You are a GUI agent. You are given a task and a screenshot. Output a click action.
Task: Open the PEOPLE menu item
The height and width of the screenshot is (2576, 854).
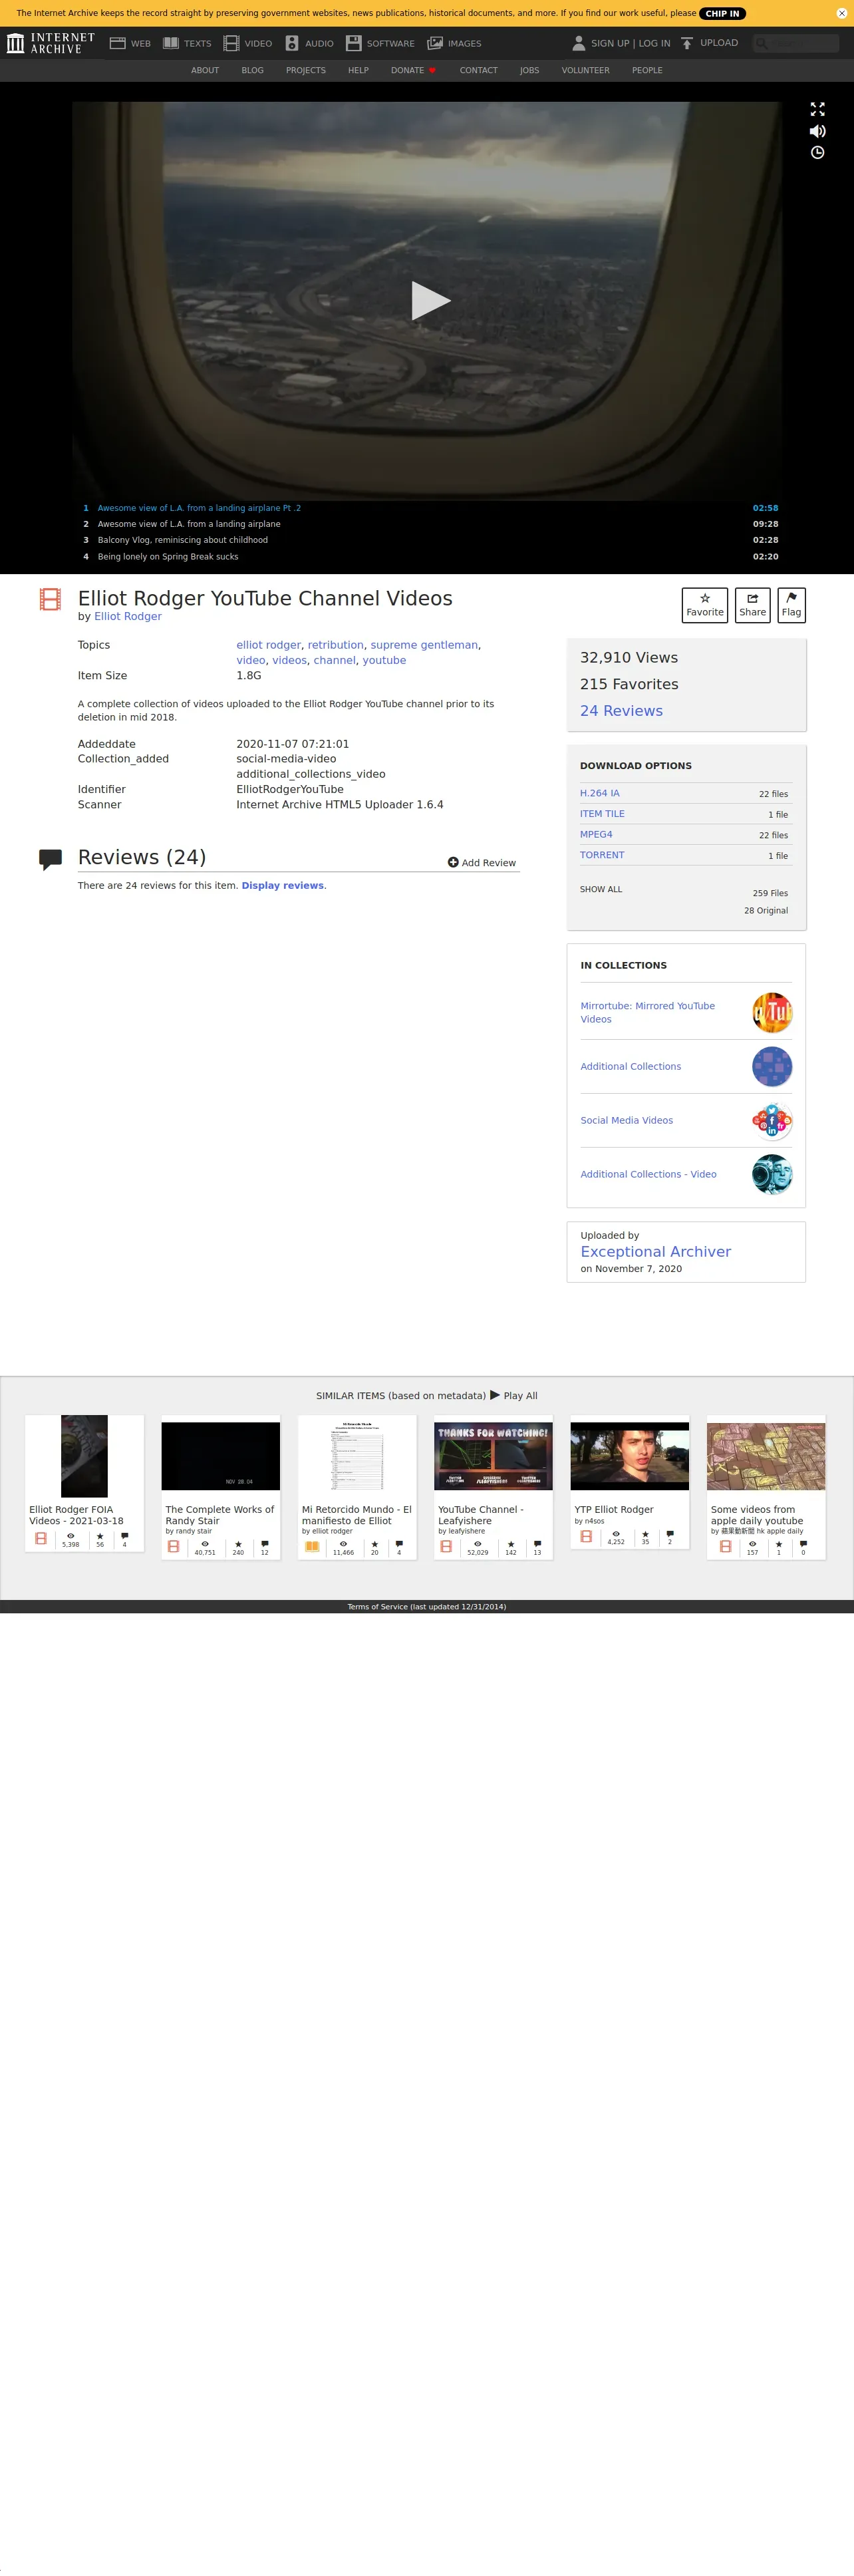[647, 70]
